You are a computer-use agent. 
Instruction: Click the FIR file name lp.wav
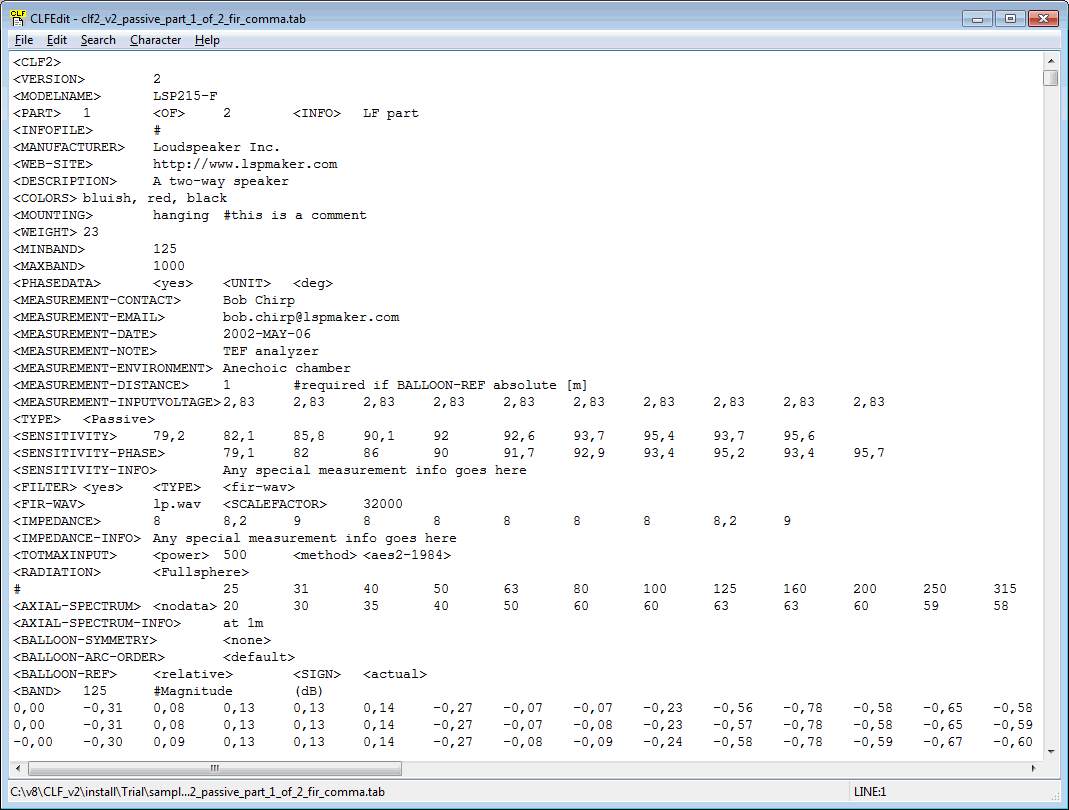[177, 504]
